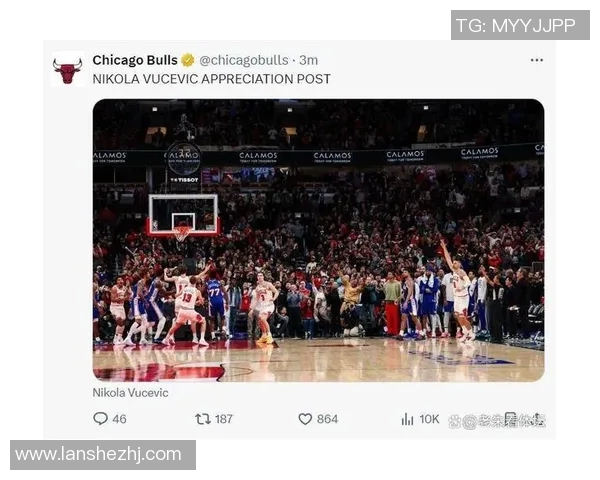The height and width of the screenshot is (480, 600).
Task: Open the Bulls logo profile avatar
Action: (x=68, y=70)
